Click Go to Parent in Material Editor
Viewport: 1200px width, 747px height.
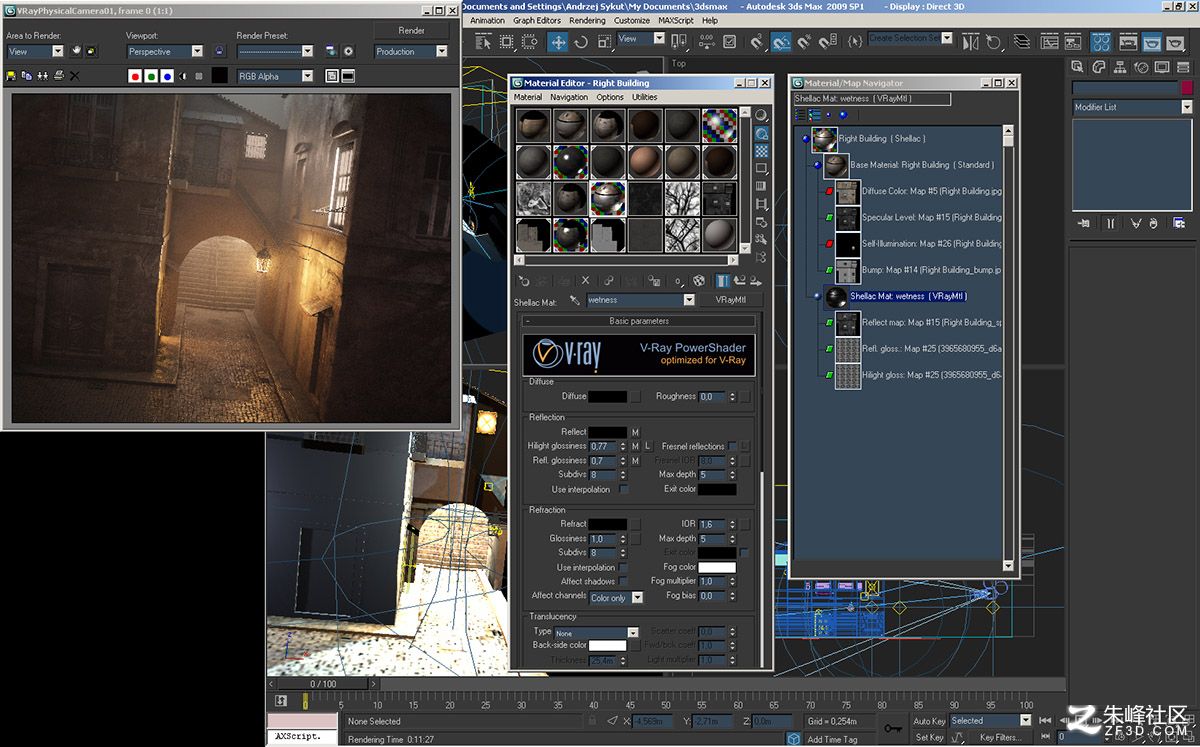point(741,281)
